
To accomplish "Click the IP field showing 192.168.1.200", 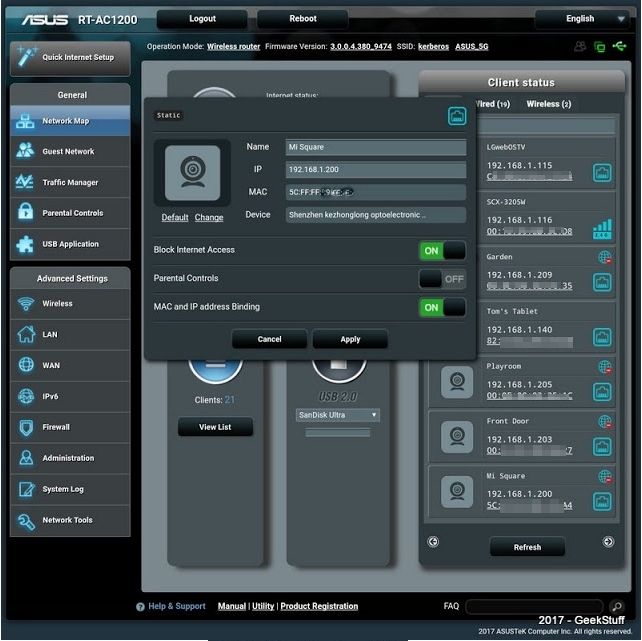I will [x=375, y=169].
